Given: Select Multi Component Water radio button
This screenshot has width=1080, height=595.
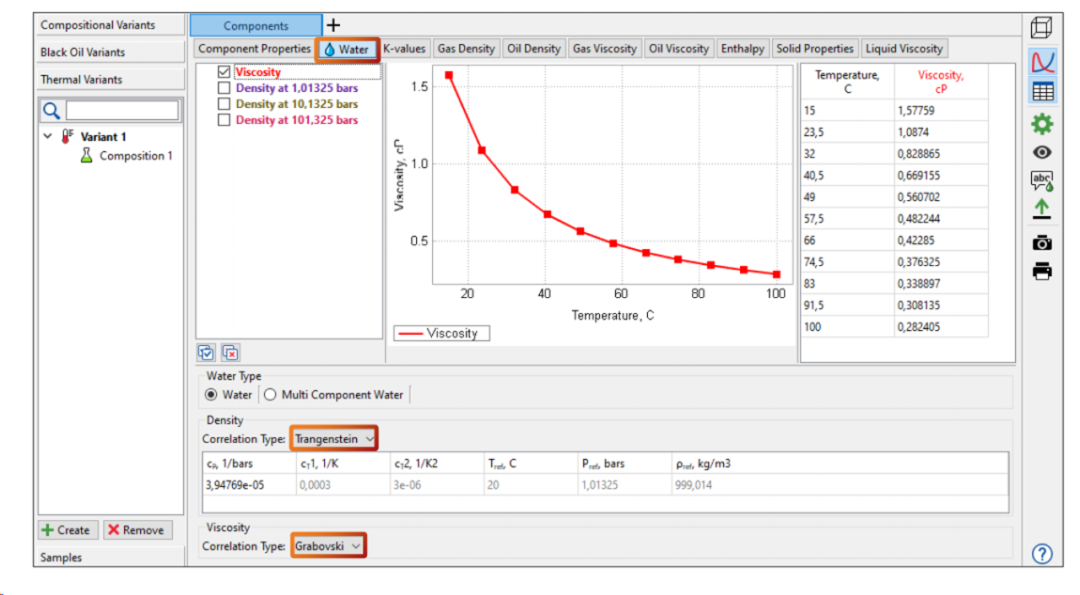Looking at the screenshot, I should 270,395.
